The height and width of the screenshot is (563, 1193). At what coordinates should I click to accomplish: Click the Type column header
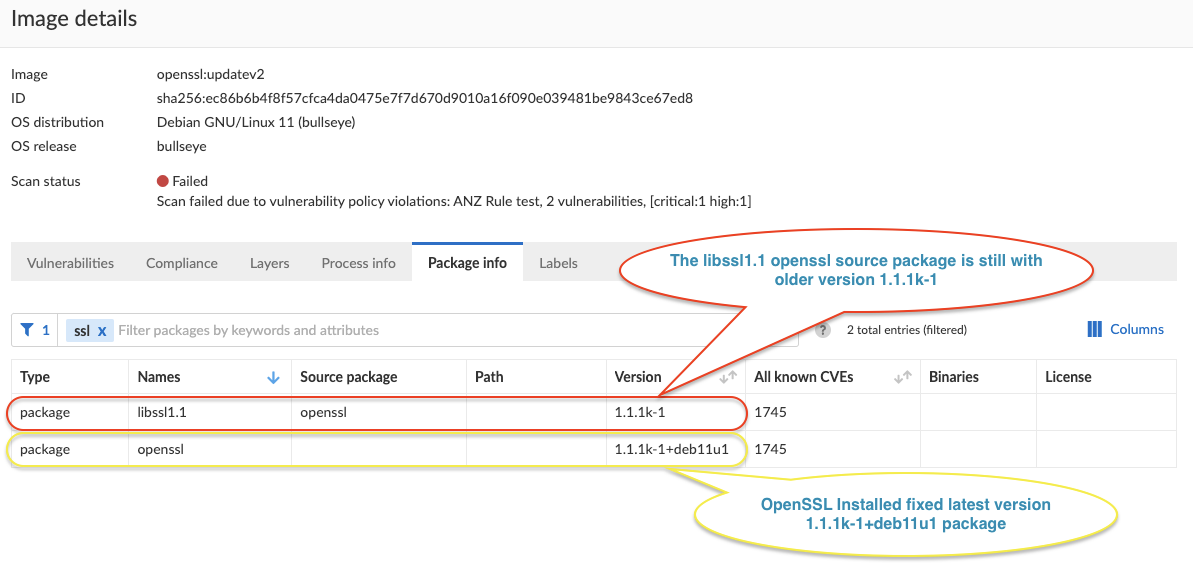[x=35, y=377]
